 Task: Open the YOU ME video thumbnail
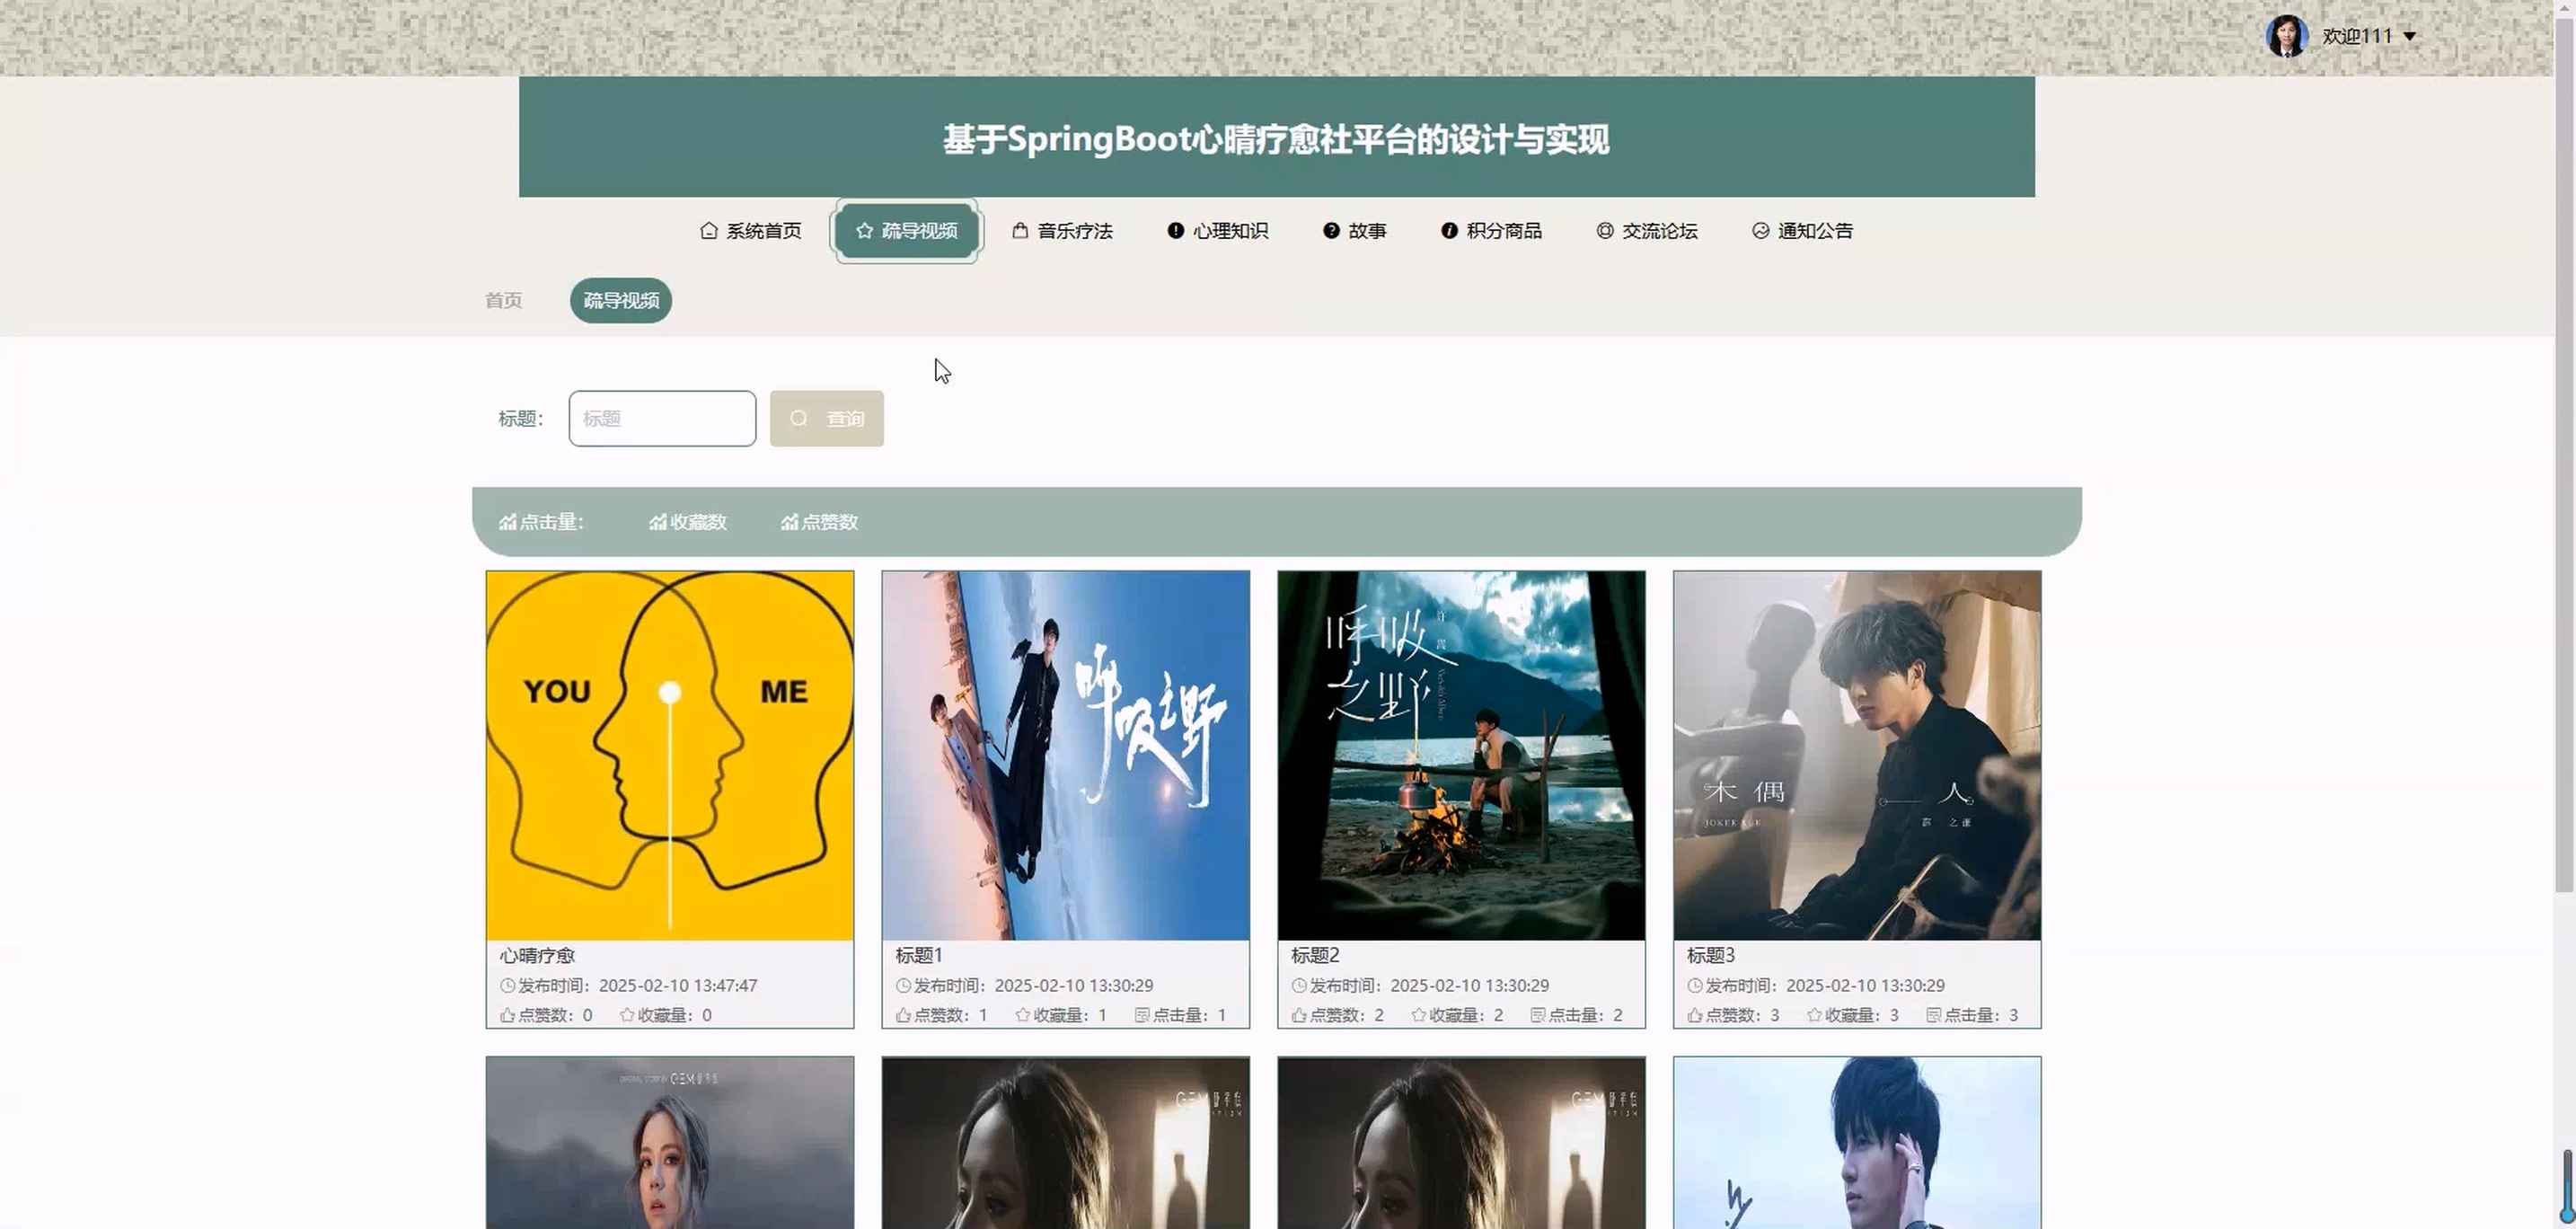[670, 755]
